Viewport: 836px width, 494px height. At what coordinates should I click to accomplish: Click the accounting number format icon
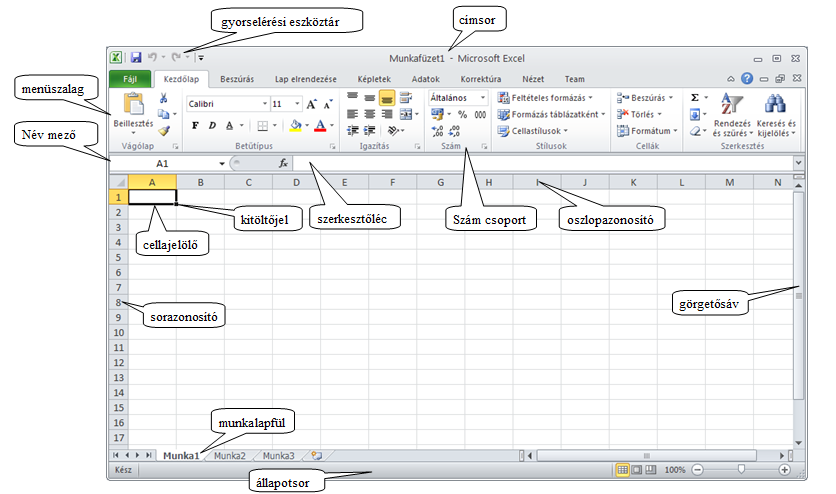click(437, 114)
